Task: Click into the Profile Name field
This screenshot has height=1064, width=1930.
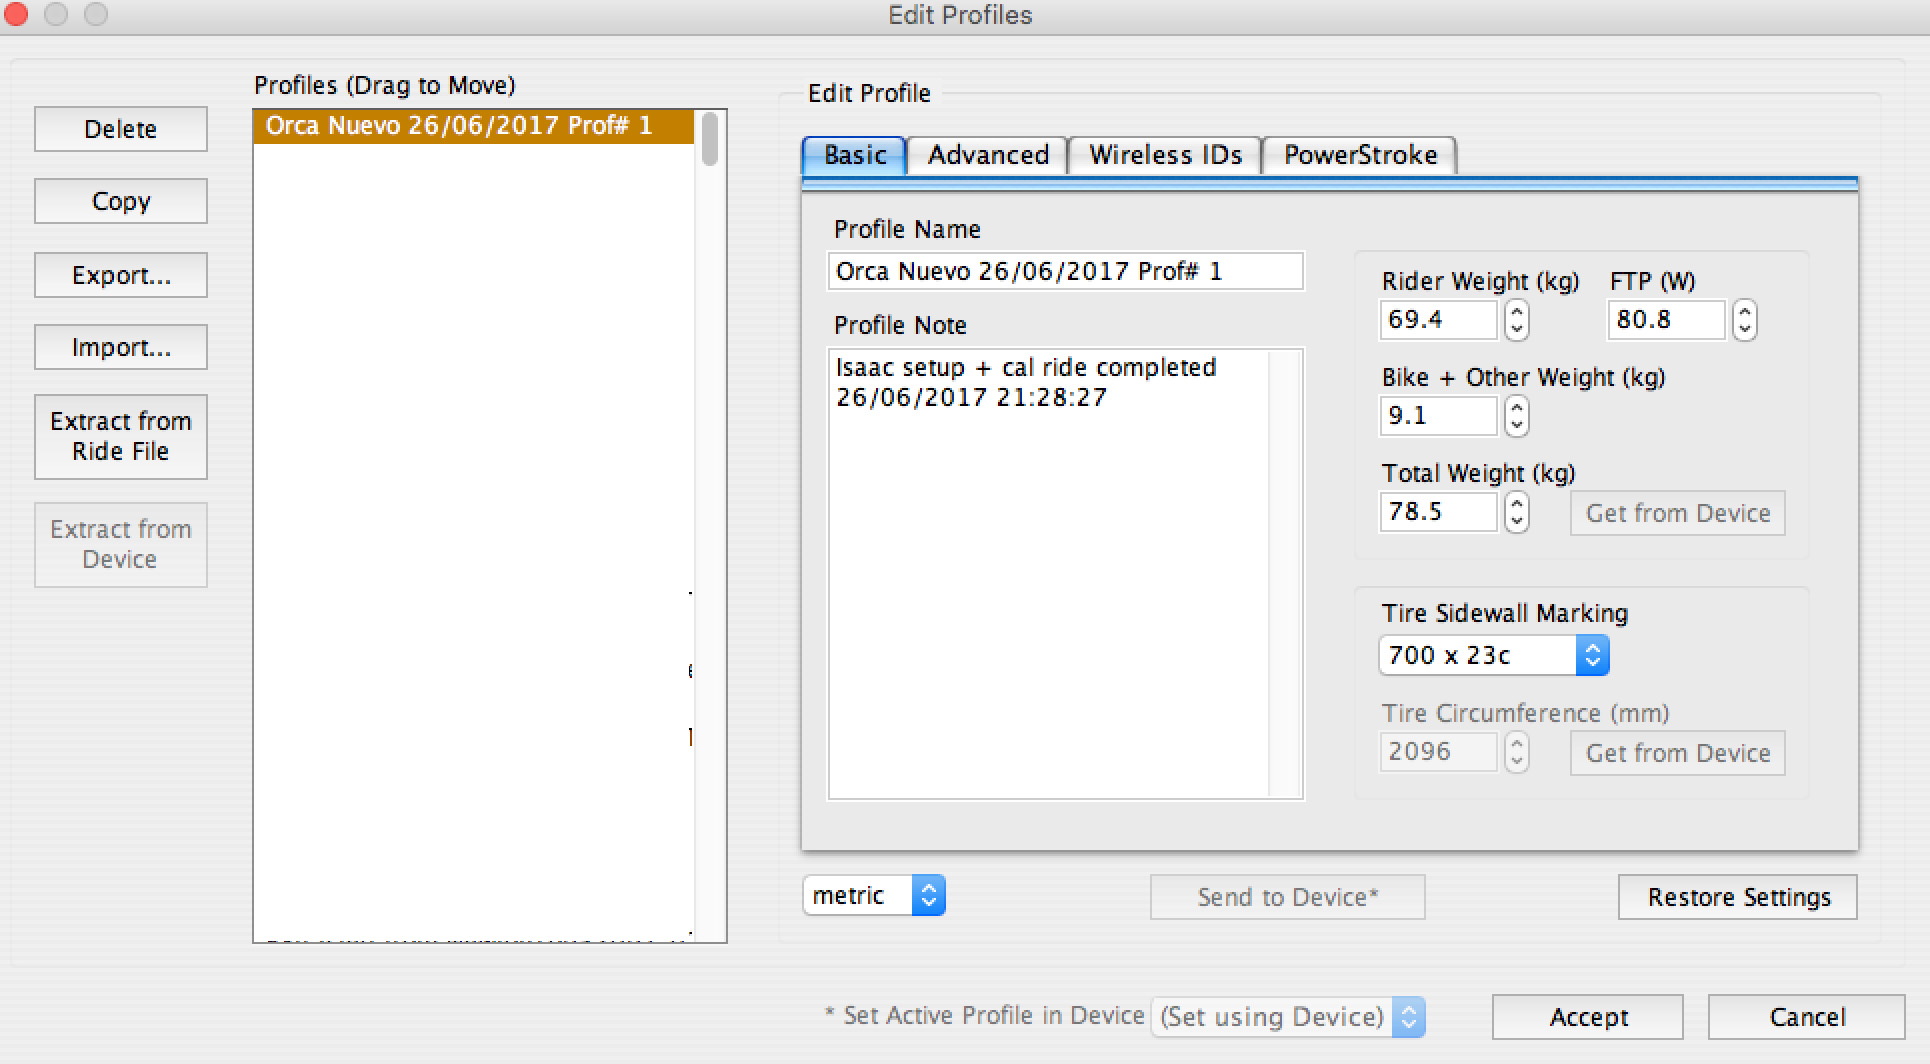Action: coord(1065,272)
